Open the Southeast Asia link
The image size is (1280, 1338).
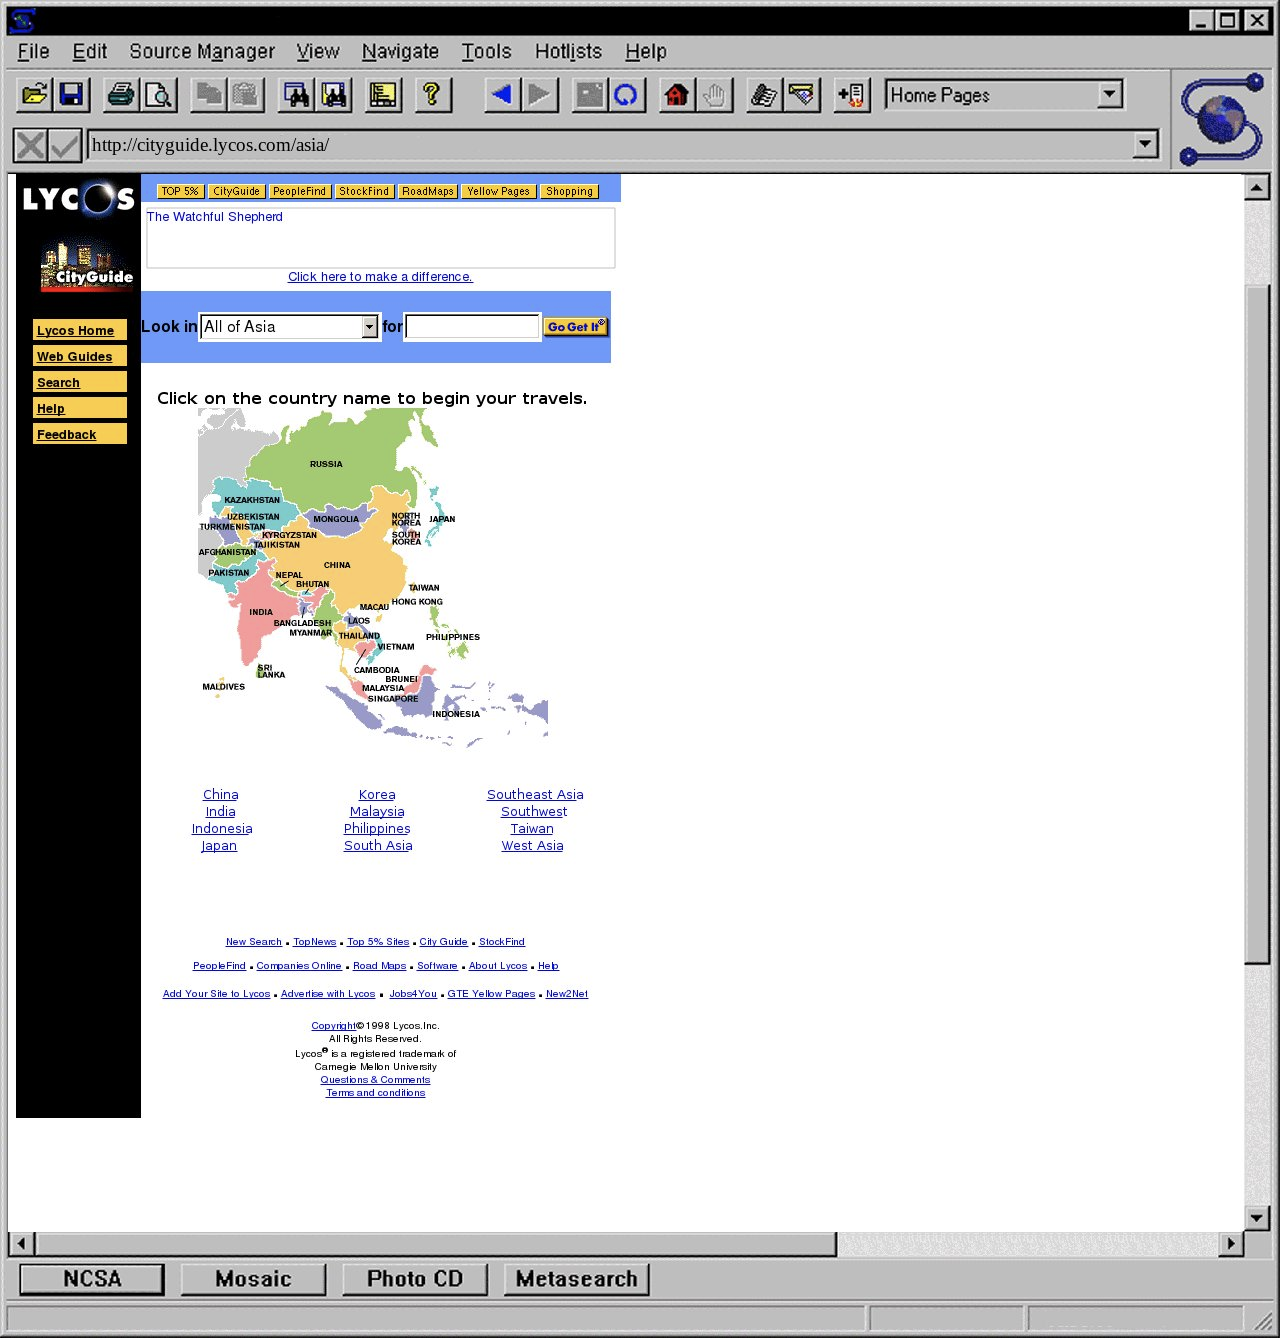click(535, 795)
